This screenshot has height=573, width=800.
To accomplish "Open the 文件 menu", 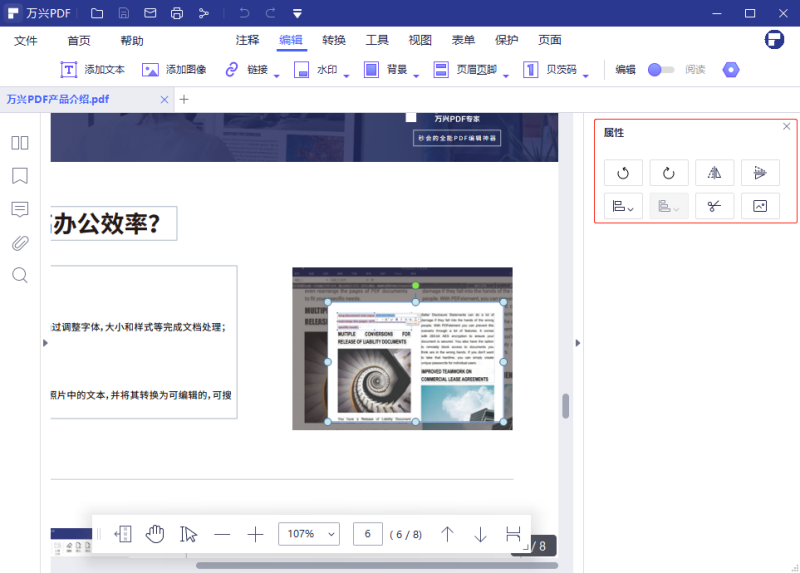I will point(26,40).
